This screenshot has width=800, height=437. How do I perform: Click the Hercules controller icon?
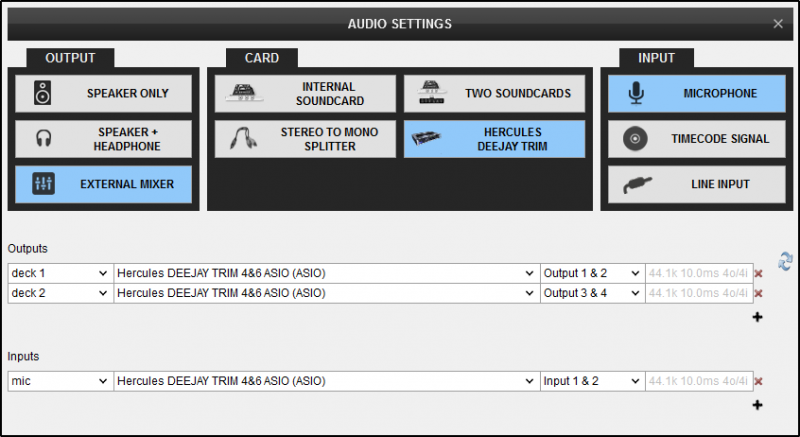[x=426, y=138]
